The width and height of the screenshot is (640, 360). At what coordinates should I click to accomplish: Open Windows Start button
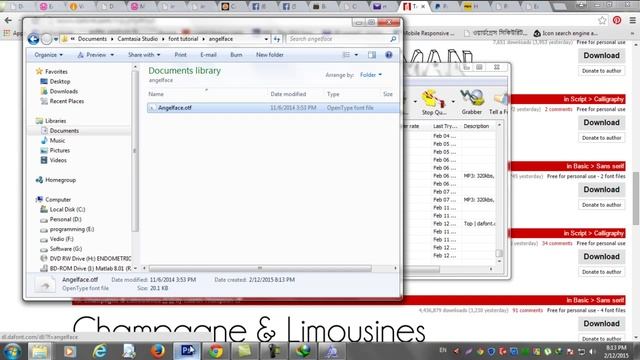(x=12, y=351)
